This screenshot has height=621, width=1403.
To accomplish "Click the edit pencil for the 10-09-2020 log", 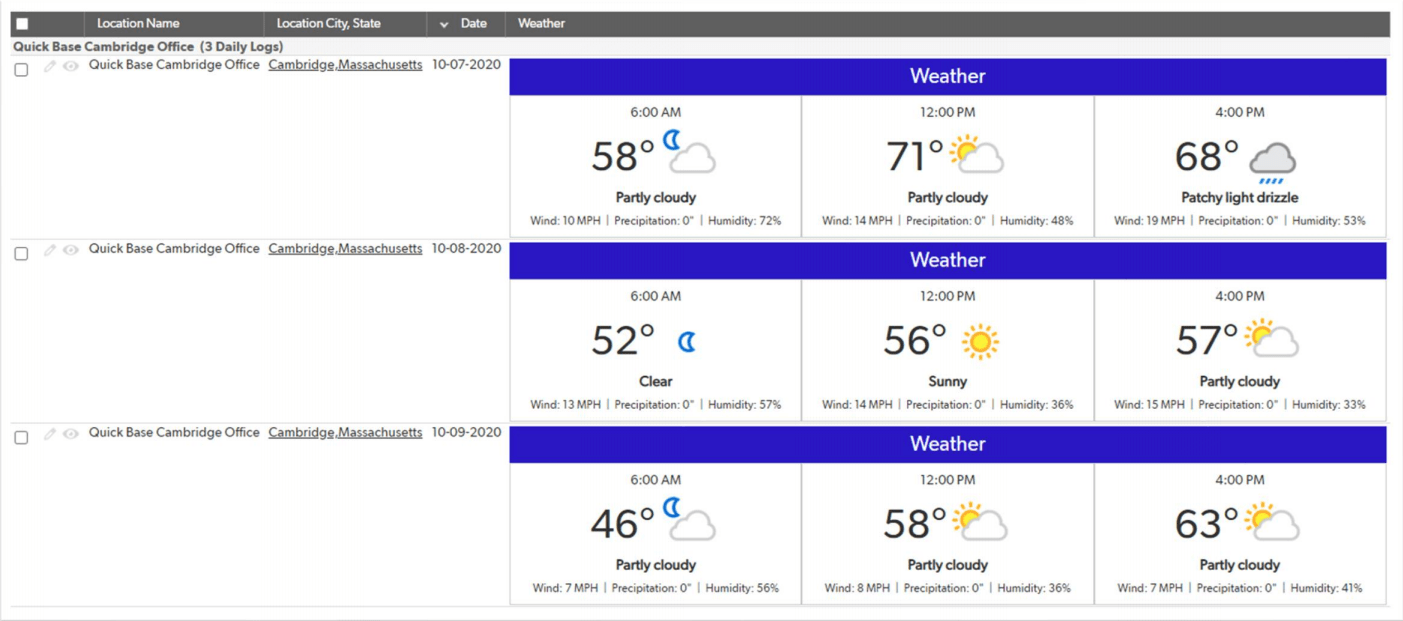I will 50,432.
